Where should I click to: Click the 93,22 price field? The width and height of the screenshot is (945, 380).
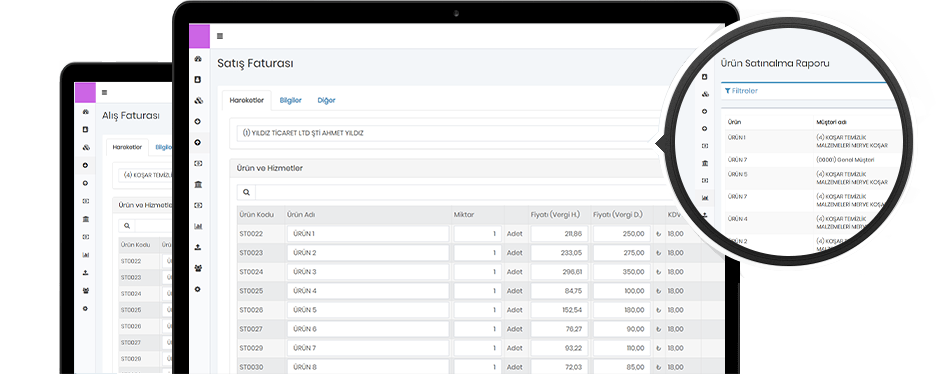[x=560, y=349]
